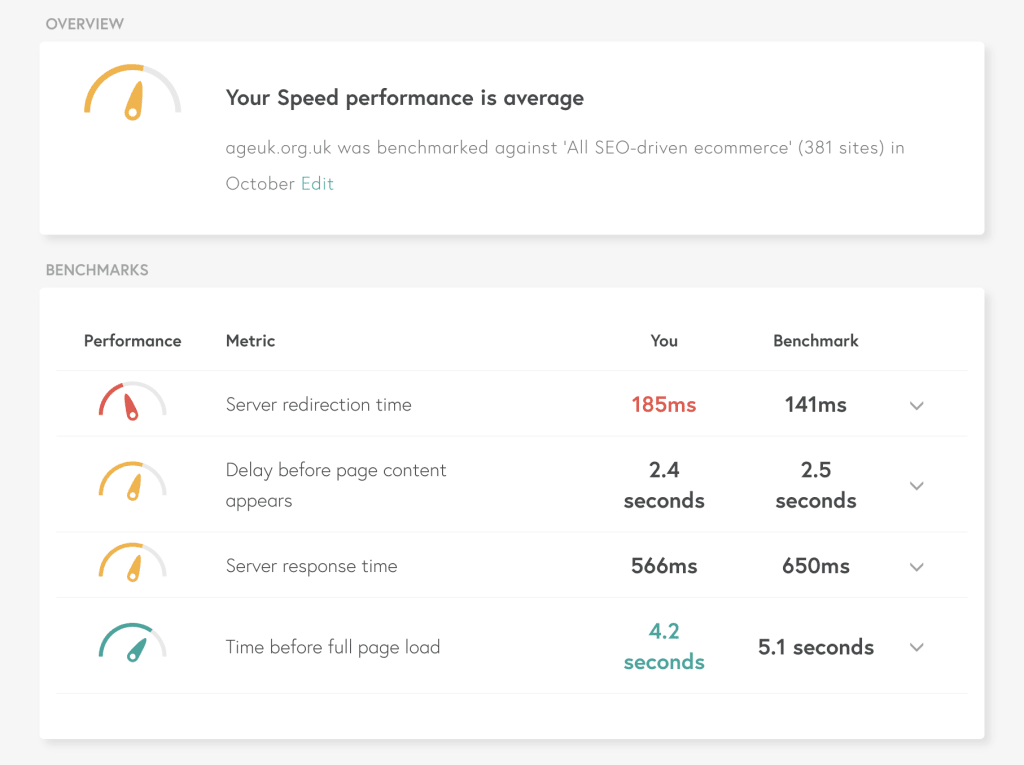
Task: Click the Your Speed performance is average heading
Action: 405,98
